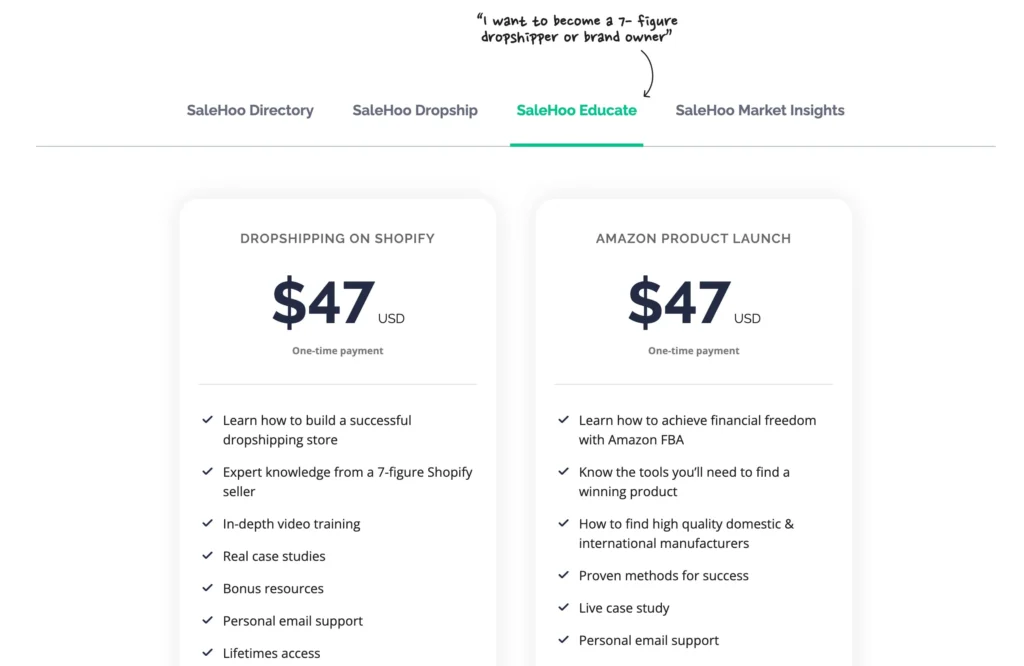The width and height of the screenshot is (1024, 666).
Task: Click the checkmark beside 'In-depth video training'
Action: [208, 523]
